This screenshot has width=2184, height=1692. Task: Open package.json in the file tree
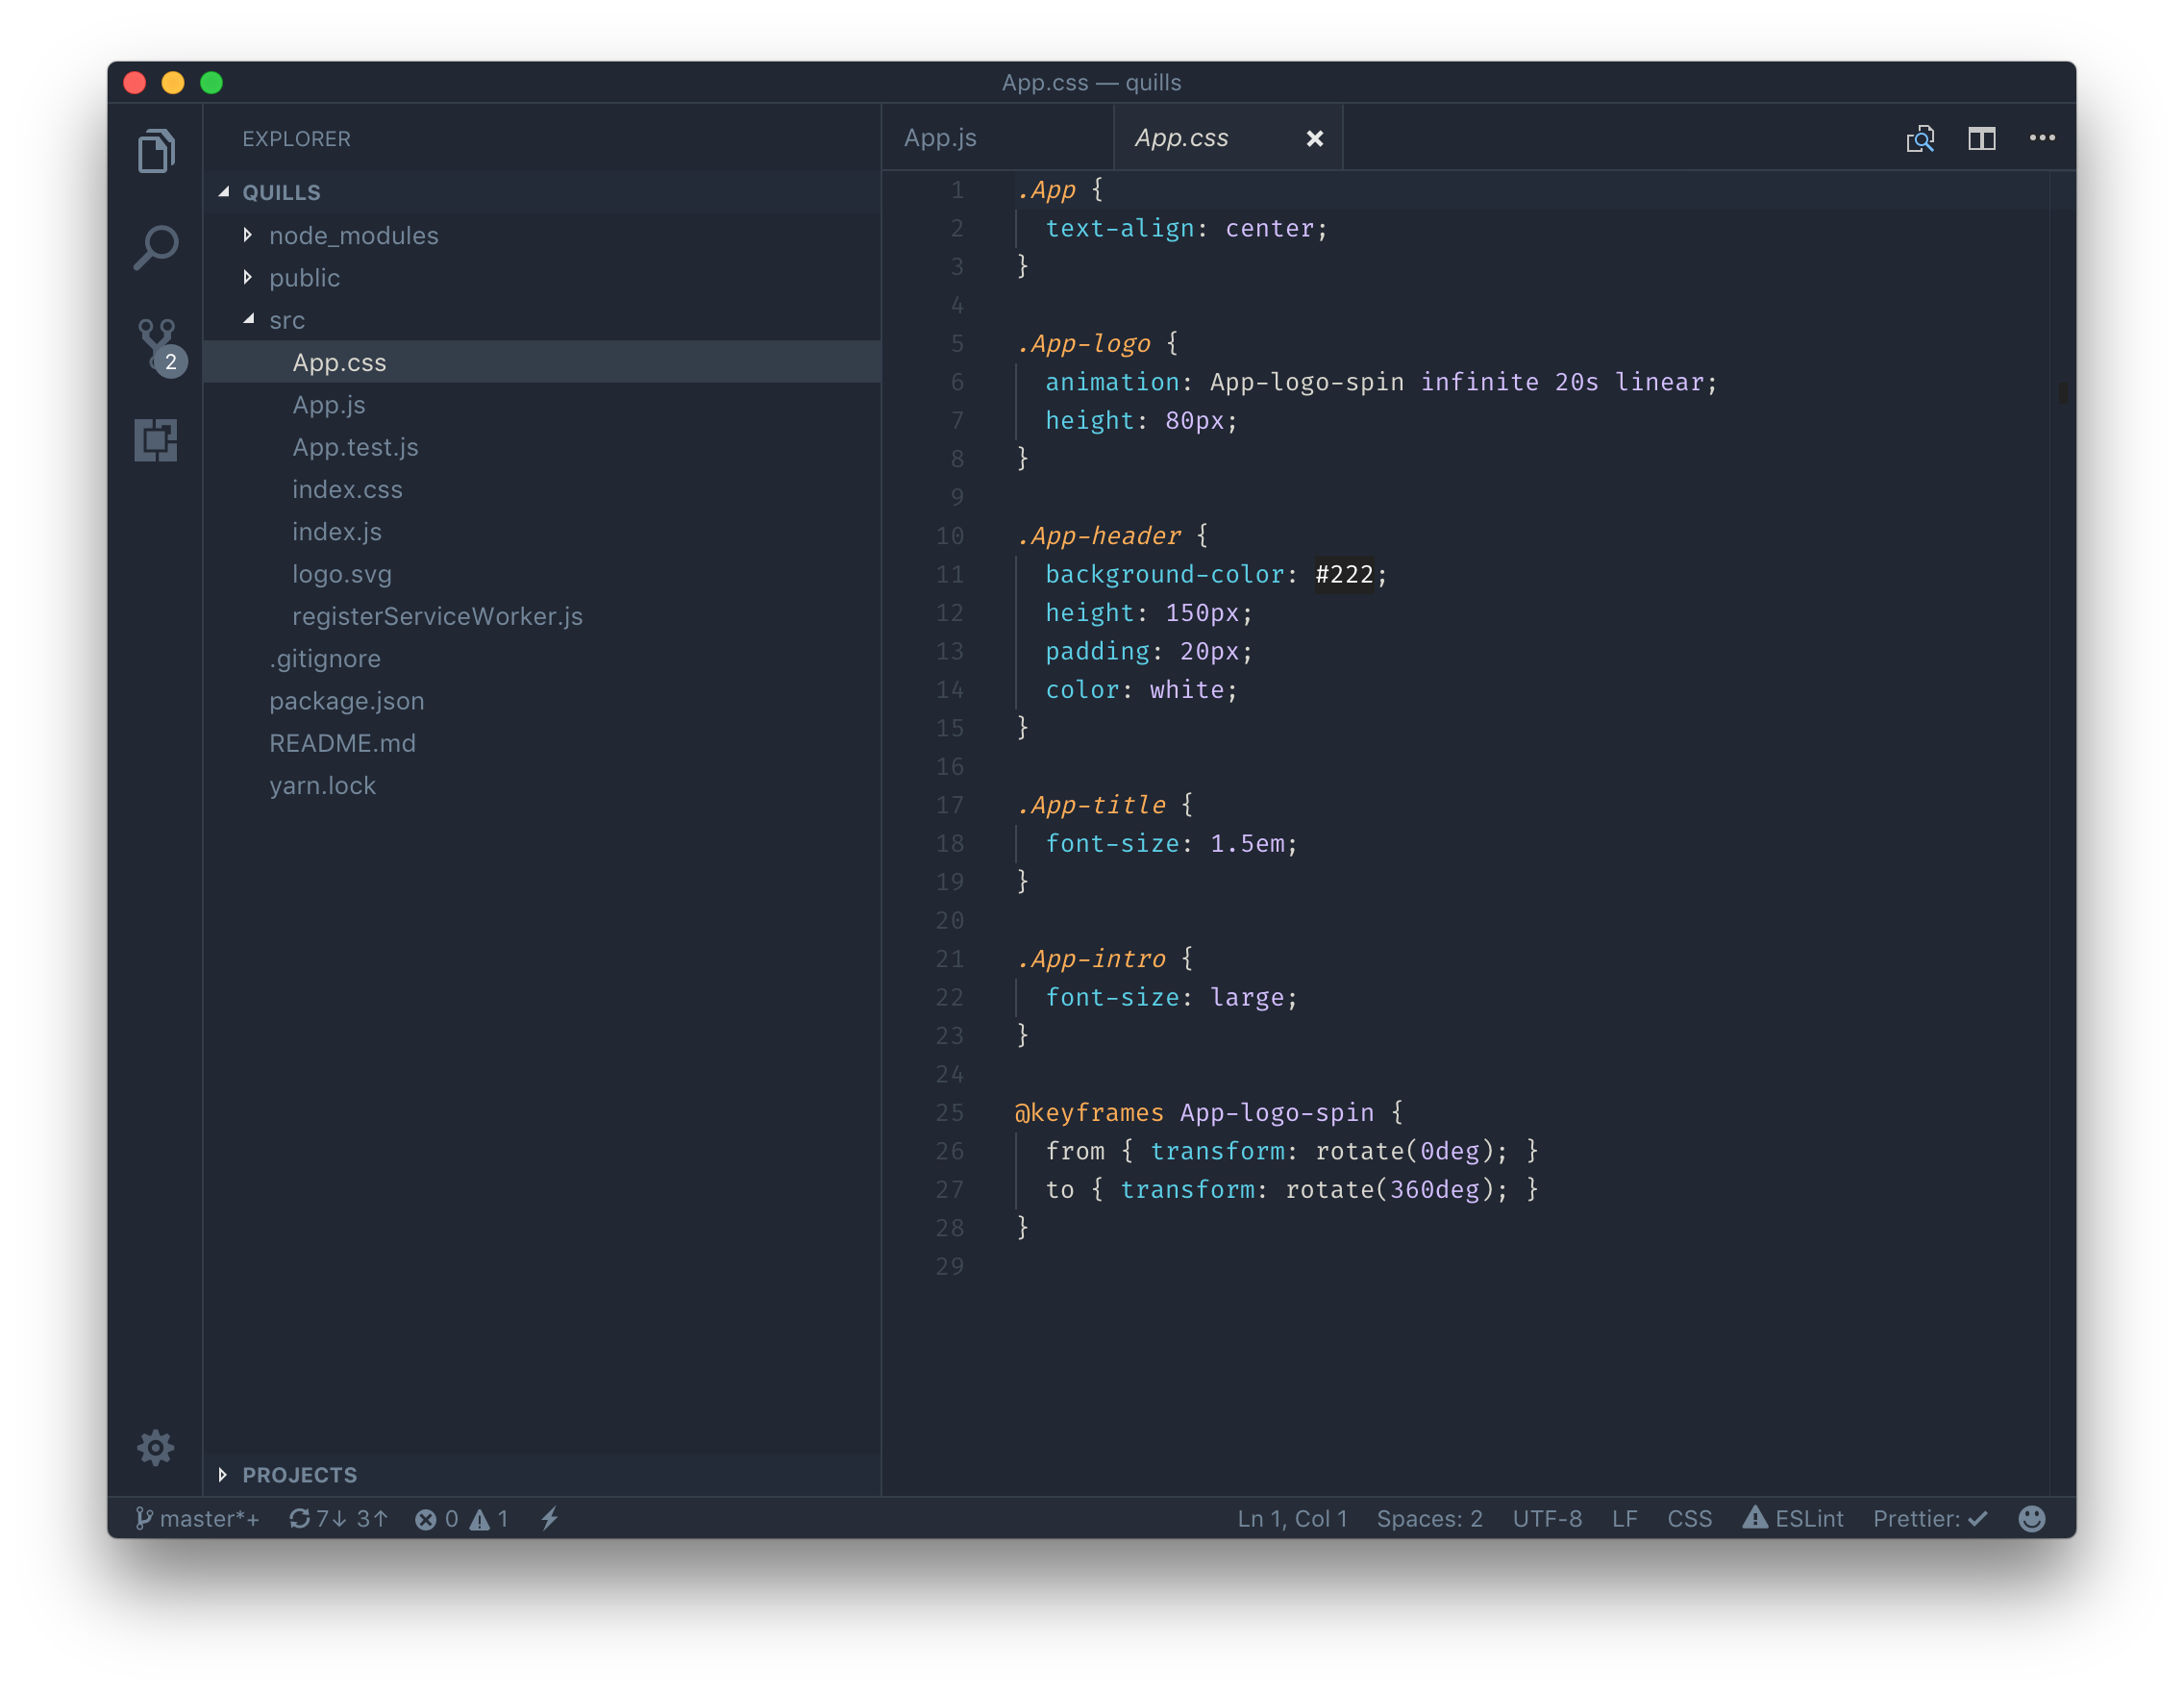point(346,701)
